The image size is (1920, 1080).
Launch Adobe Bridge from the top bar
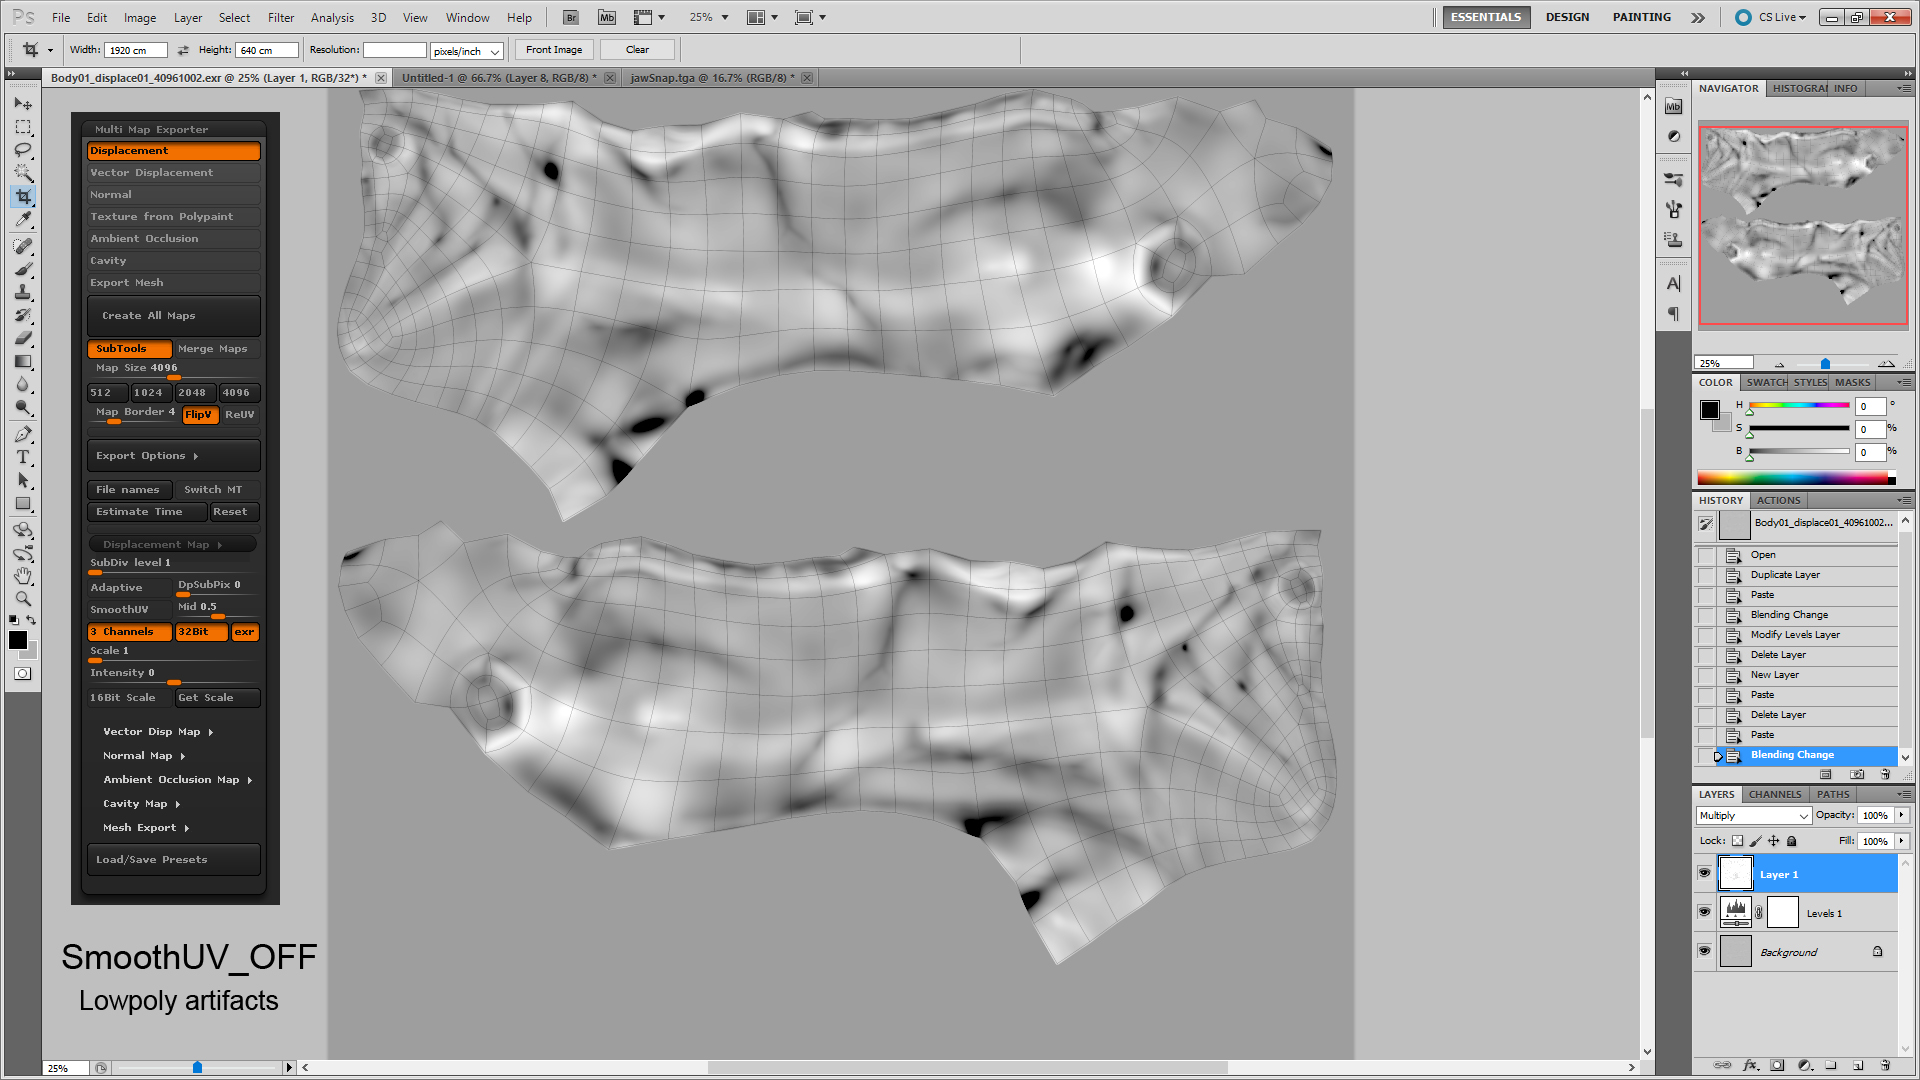pyautogui.click(x=570, y=17)
